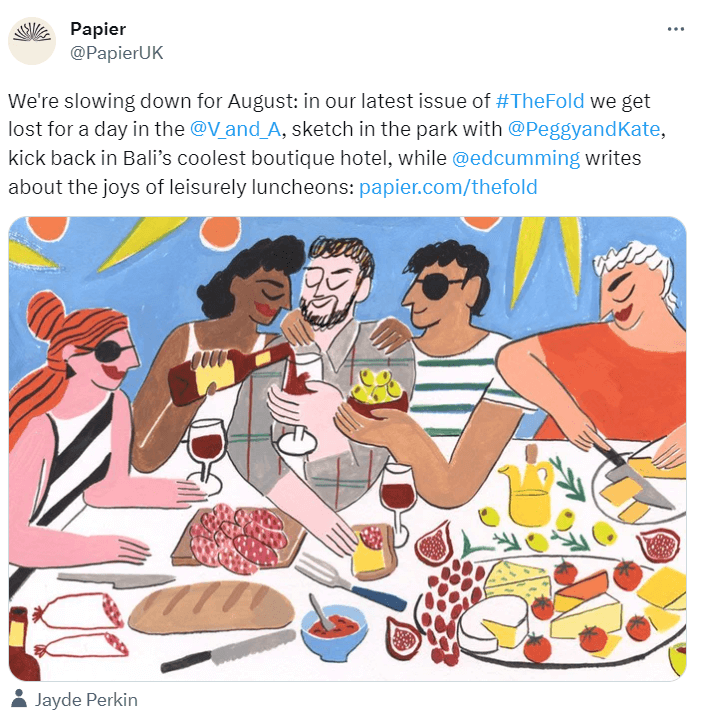Click the person icon beside Jayde Perkin
Viewport: 707px width, 718px height.
pyautogui.click(x=19, y=699)
